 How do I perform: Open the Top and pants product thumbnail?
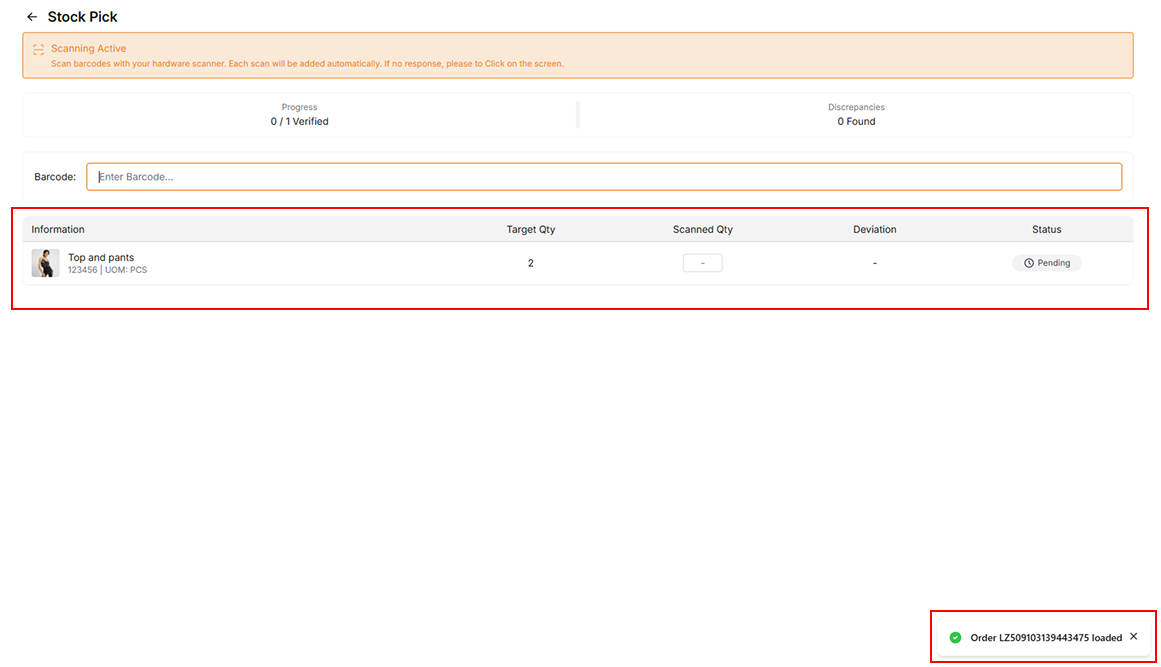45,263
